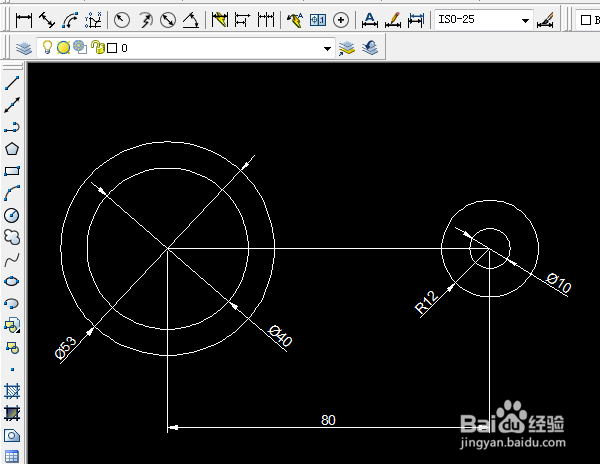Toggle viewport freeze for layer 0

pyautogui.click(x=80, y=47)
